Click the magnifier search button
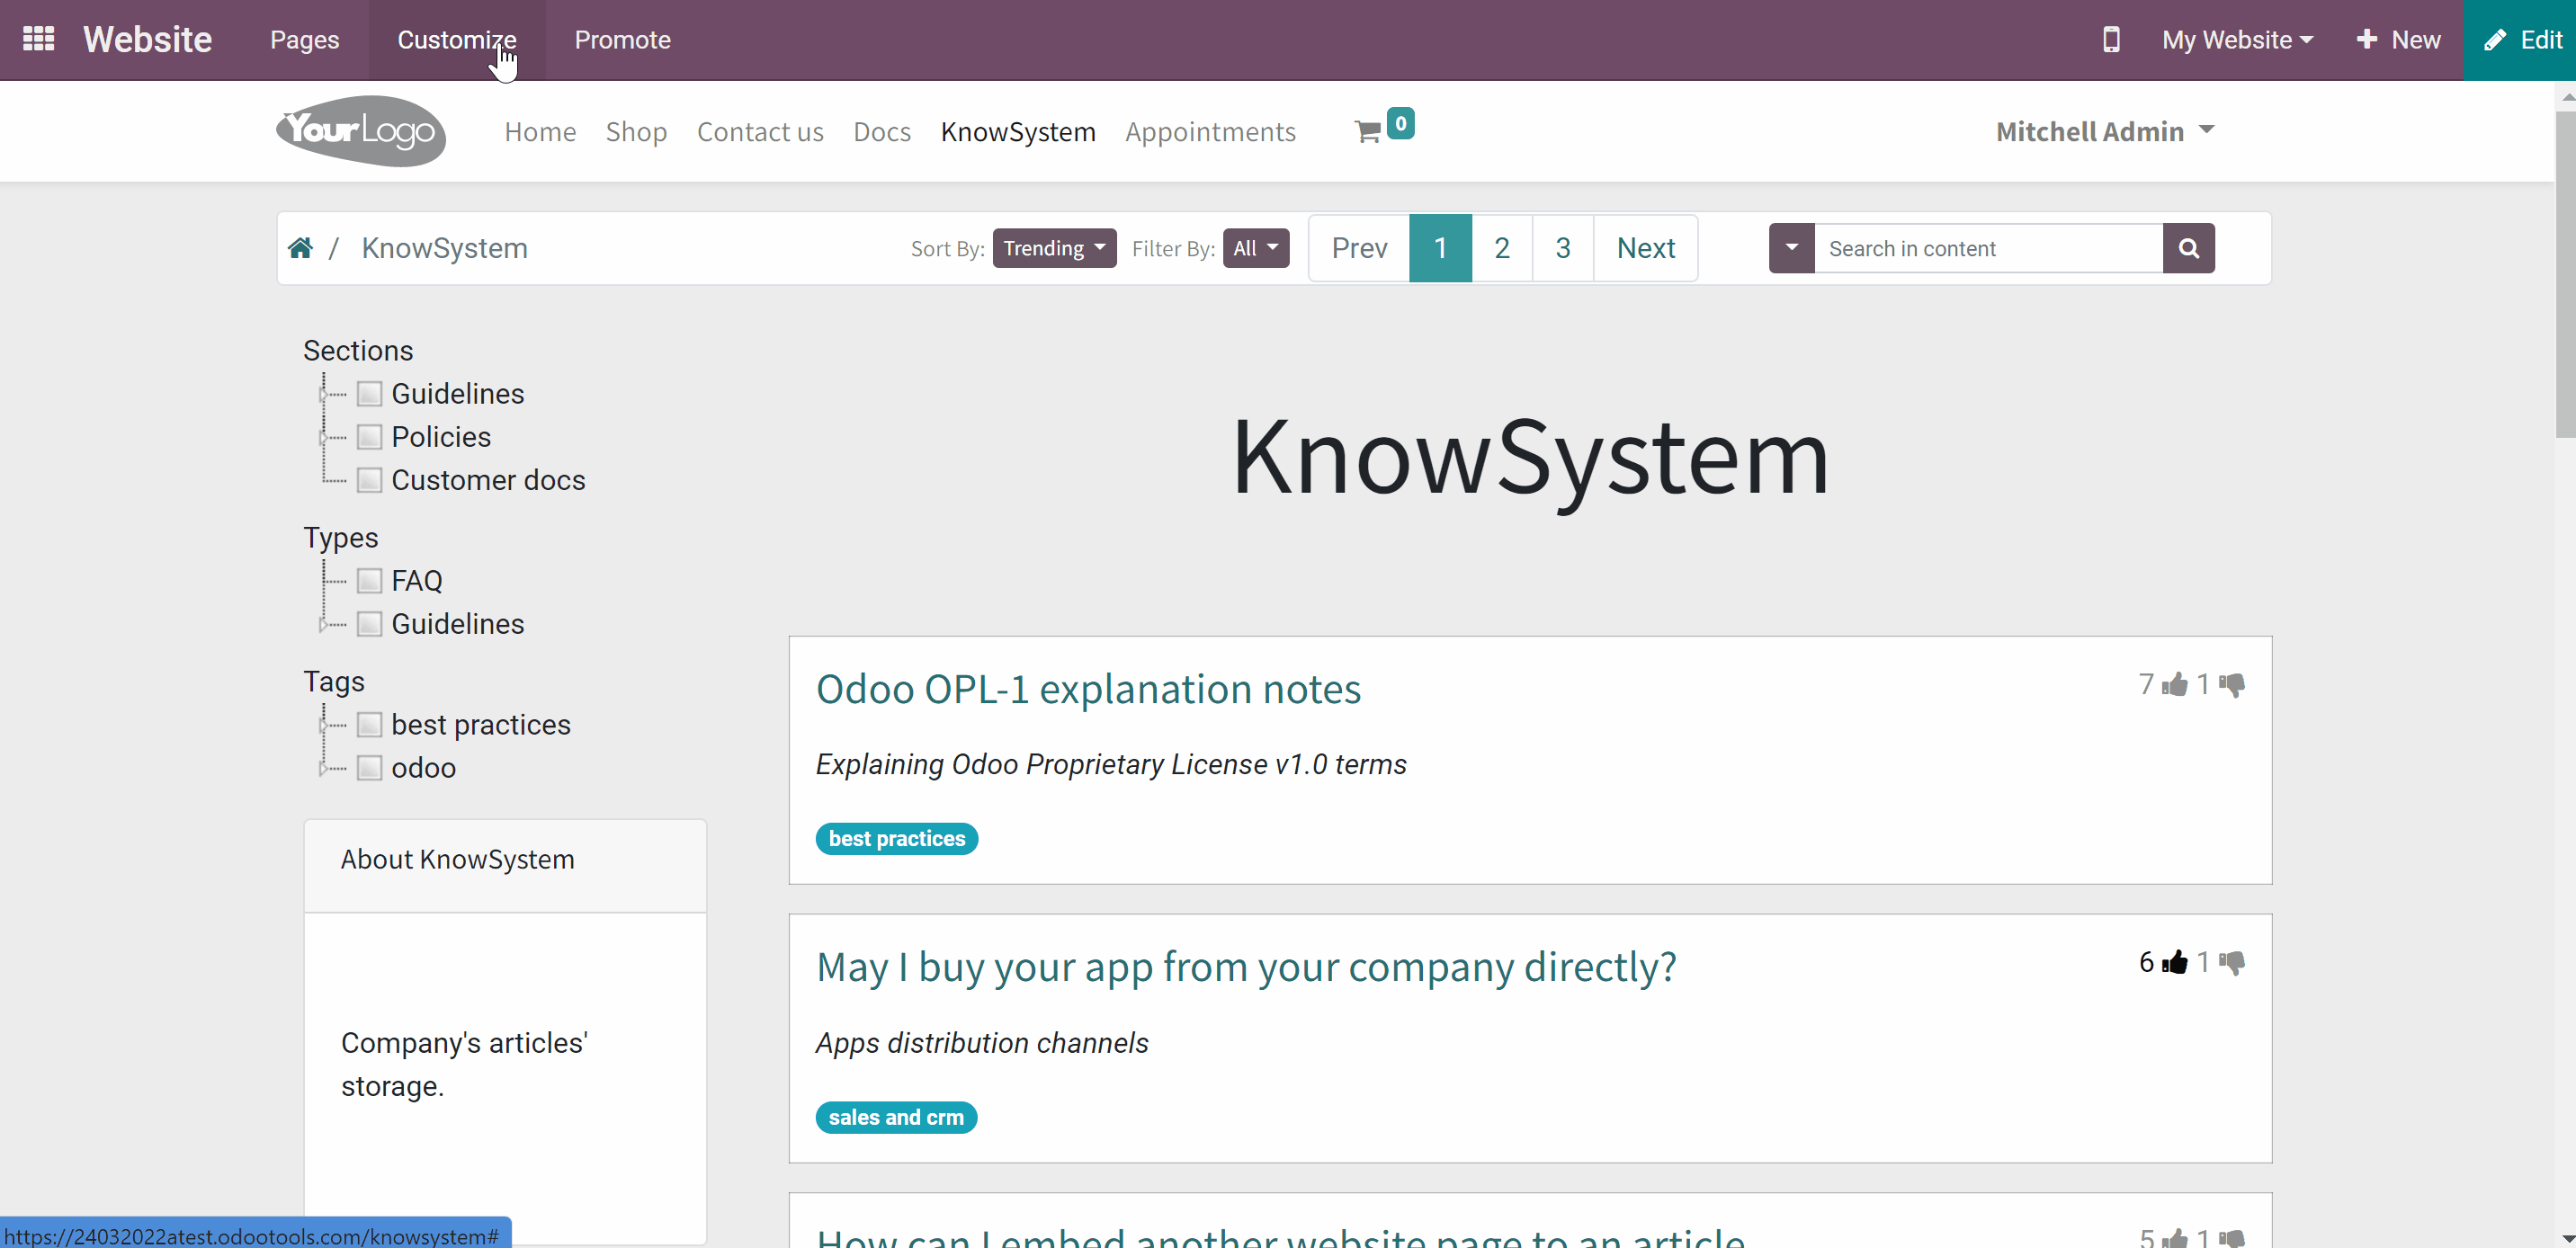 (x=2188, y=248)
